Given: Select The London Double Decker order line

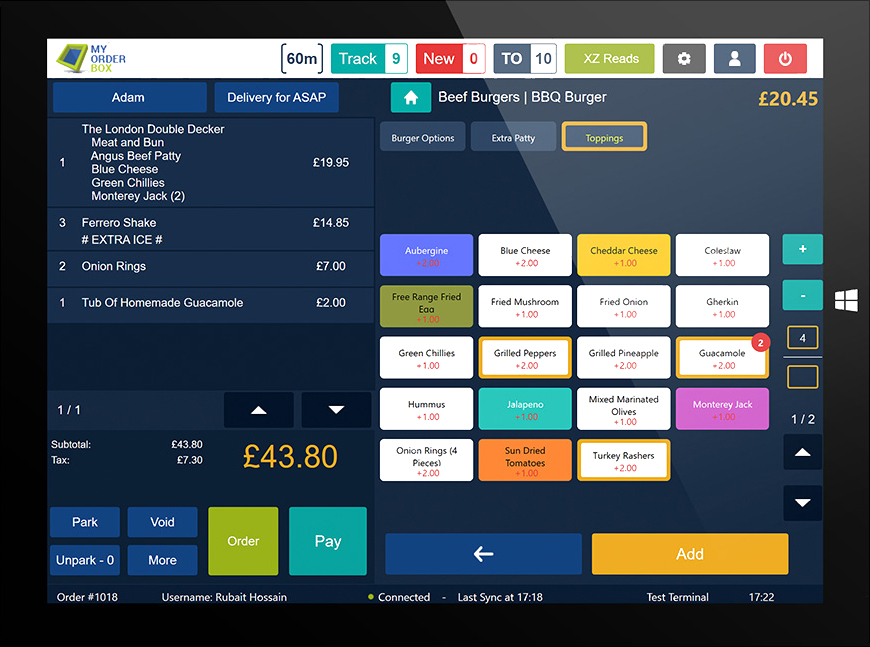Looking at the screenshot, I should [211, 163].
